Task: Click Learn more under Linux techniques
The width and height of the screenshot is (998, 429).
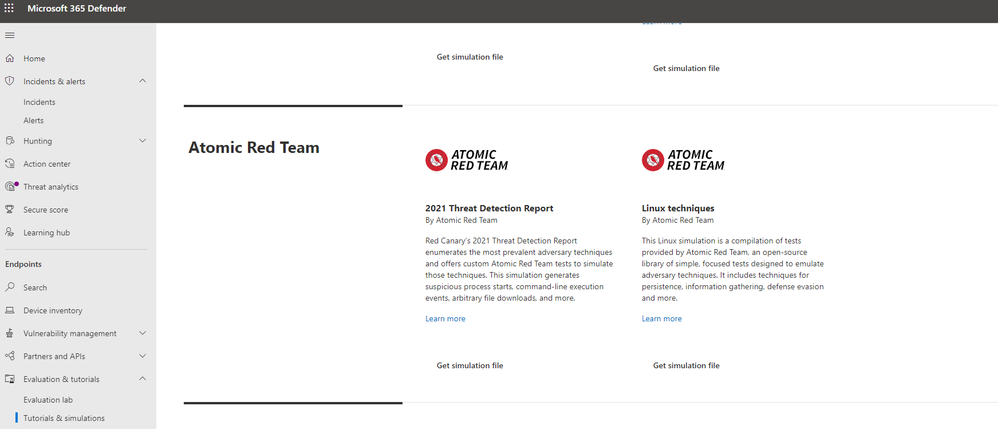Action: tap(661, 318)
